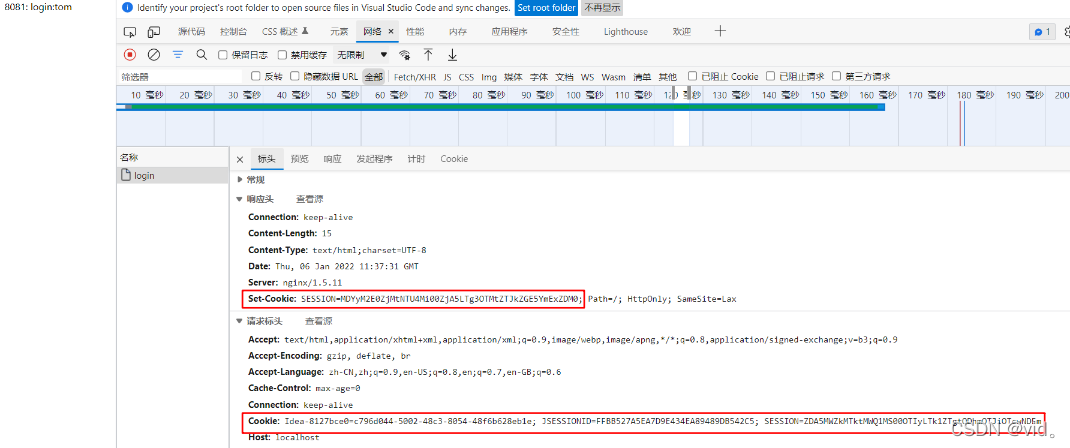This screenshot has height=448, width=1070.
Task: Close the request details pane x
Action: pos(240,160)
